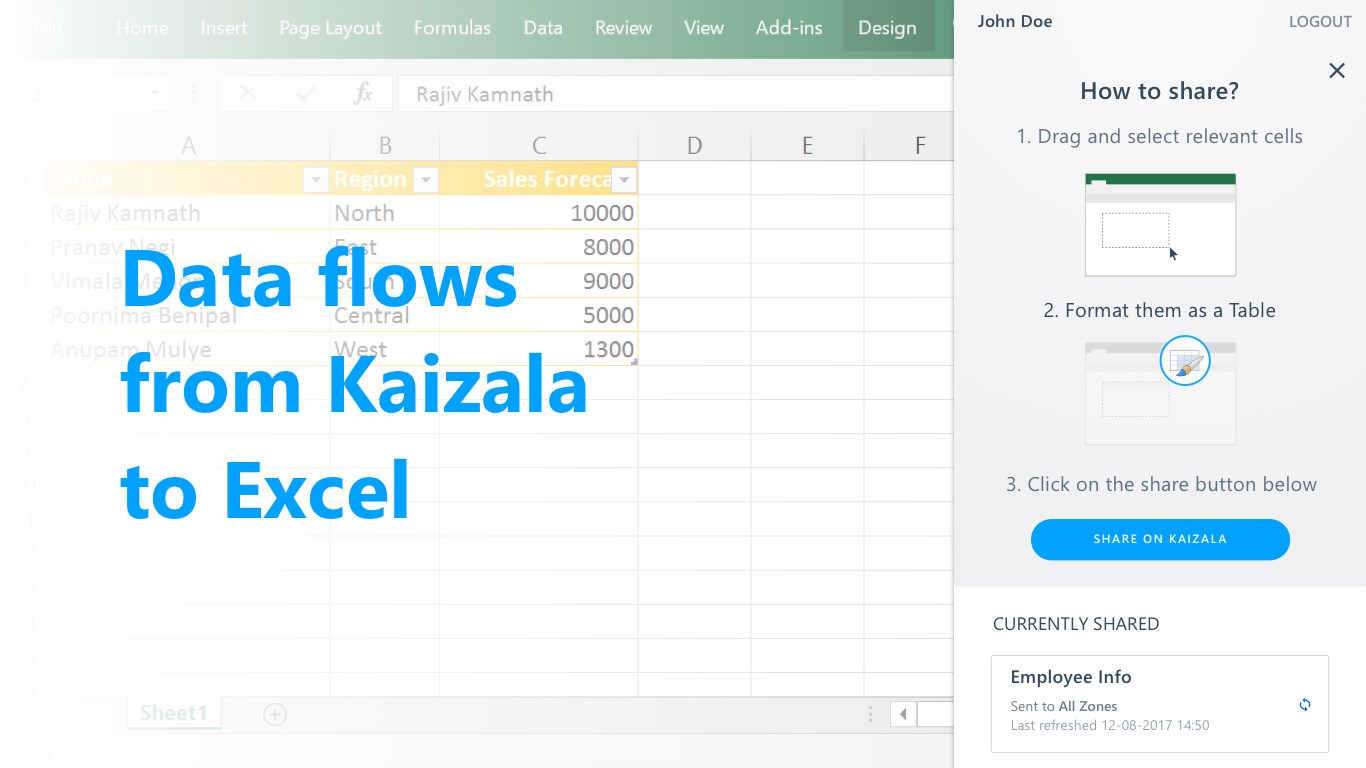Screen dimensions: 1366x768
Task: Click the formula bar showing Rajiv Kamnath
Action: 676,94
